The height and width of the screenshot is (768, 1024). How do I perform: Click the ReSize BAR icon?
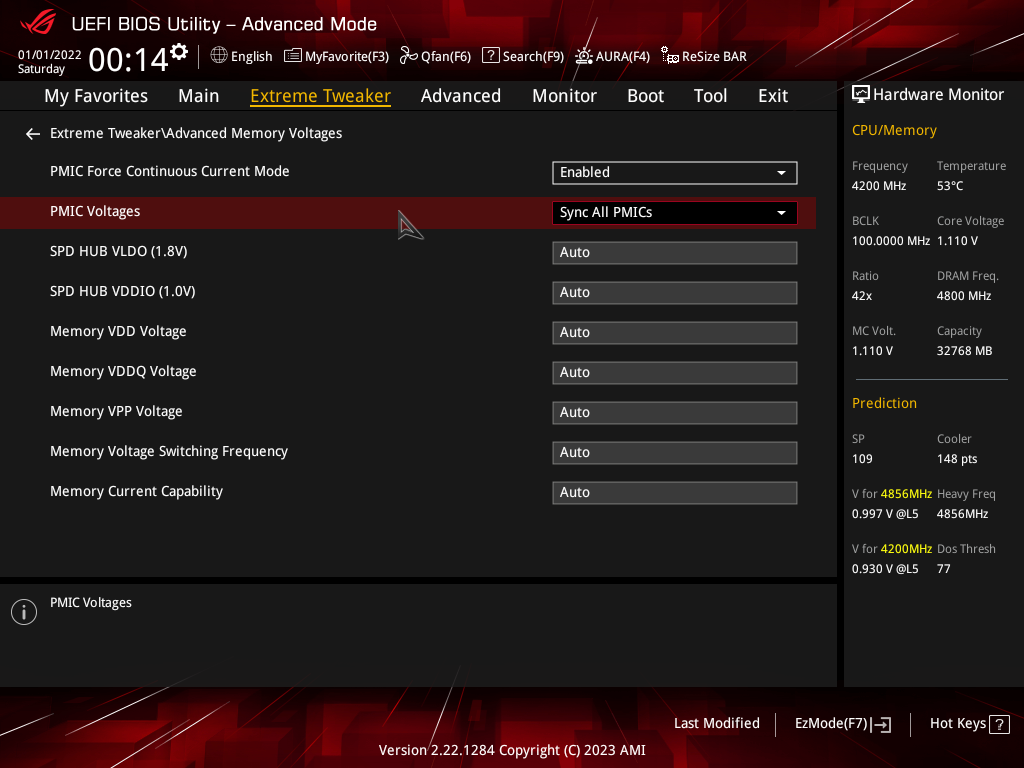pyautogui.click(x=669, y=56)
